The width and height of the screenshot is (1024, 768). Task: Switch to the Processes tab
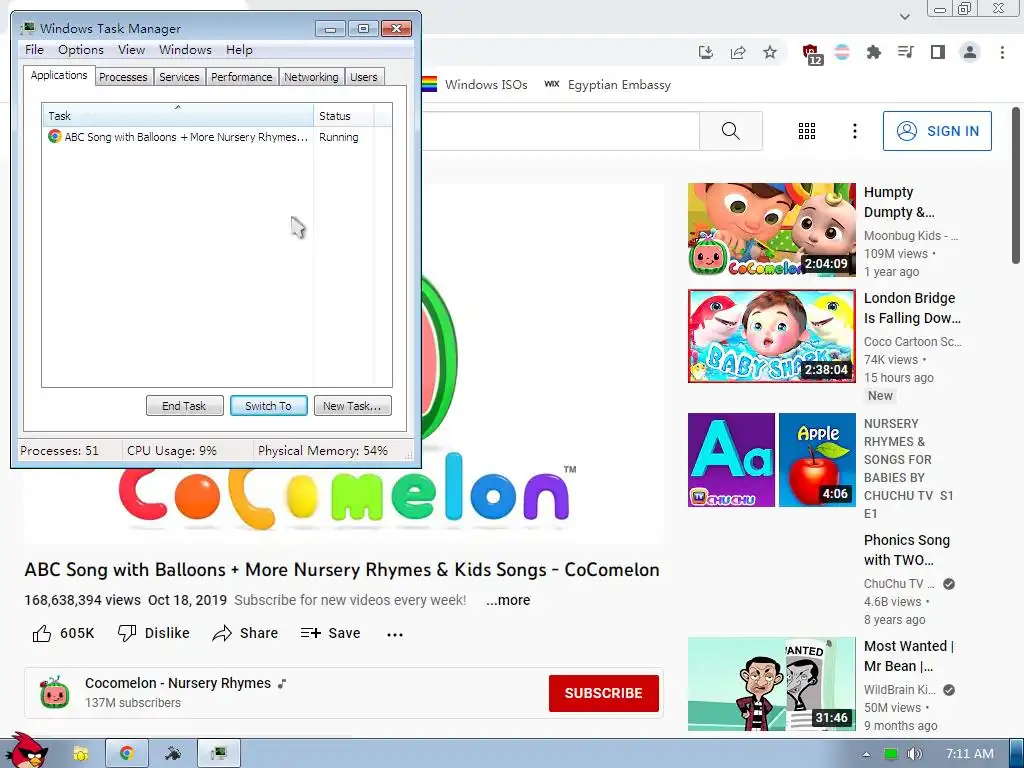pos(123,77)
